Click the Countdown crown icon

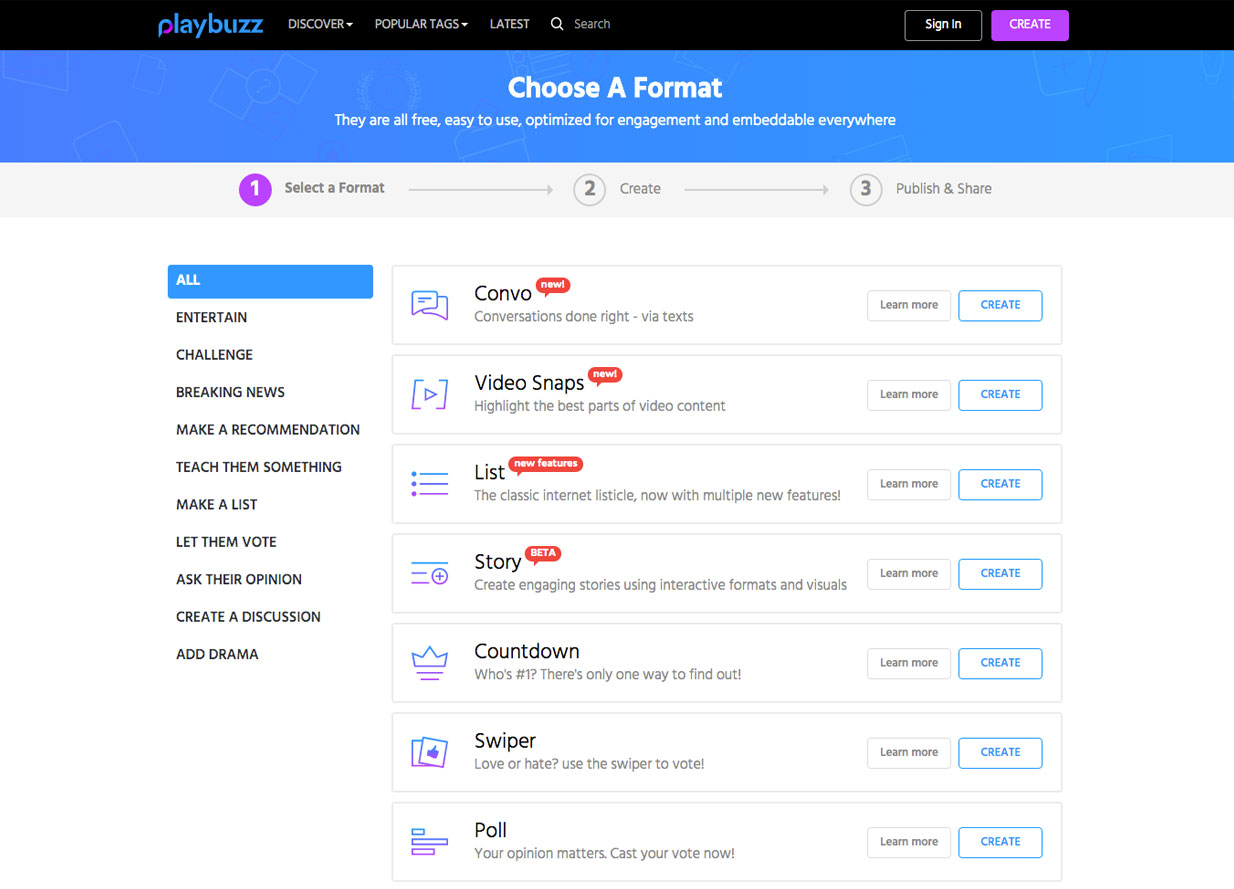pos(430,663)
